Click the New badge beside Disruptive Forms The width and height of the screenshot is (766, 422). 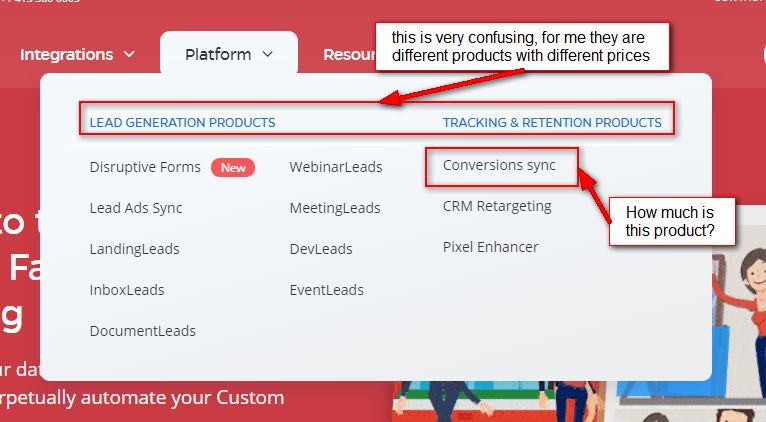[x=233, y=168]
